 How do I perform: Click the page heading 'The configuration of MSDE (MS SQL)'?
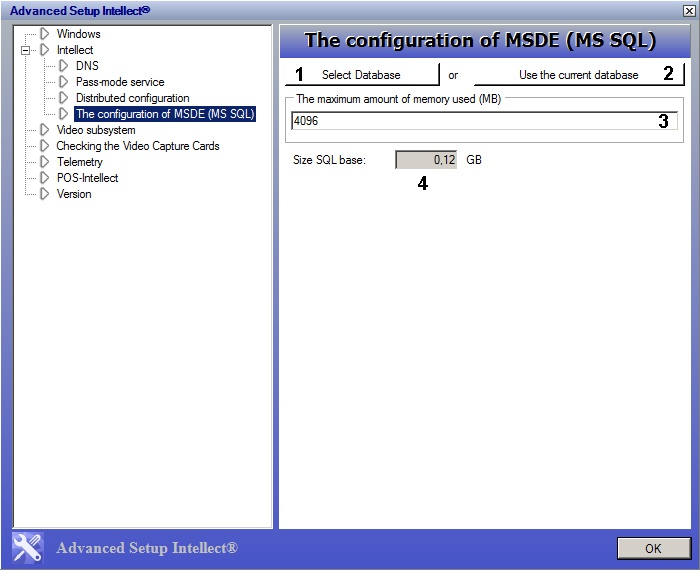[x=480, y=40]
